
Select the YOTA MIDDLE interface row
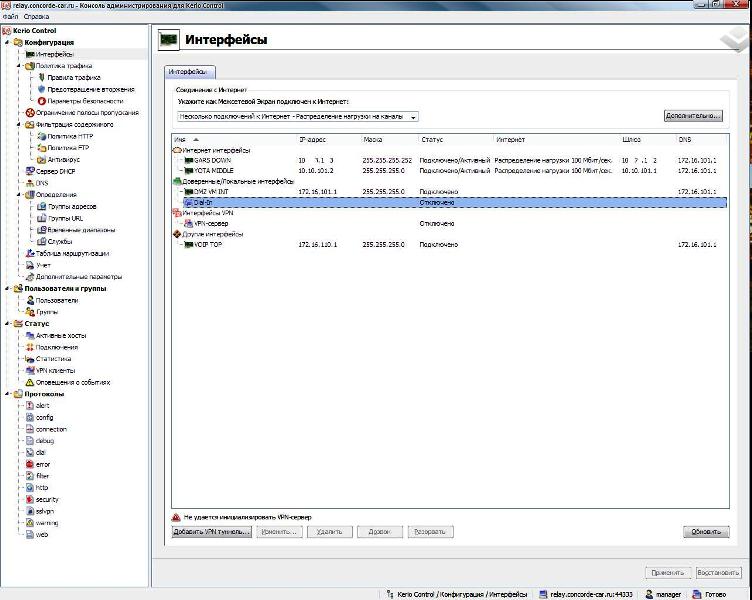point(215,170)
